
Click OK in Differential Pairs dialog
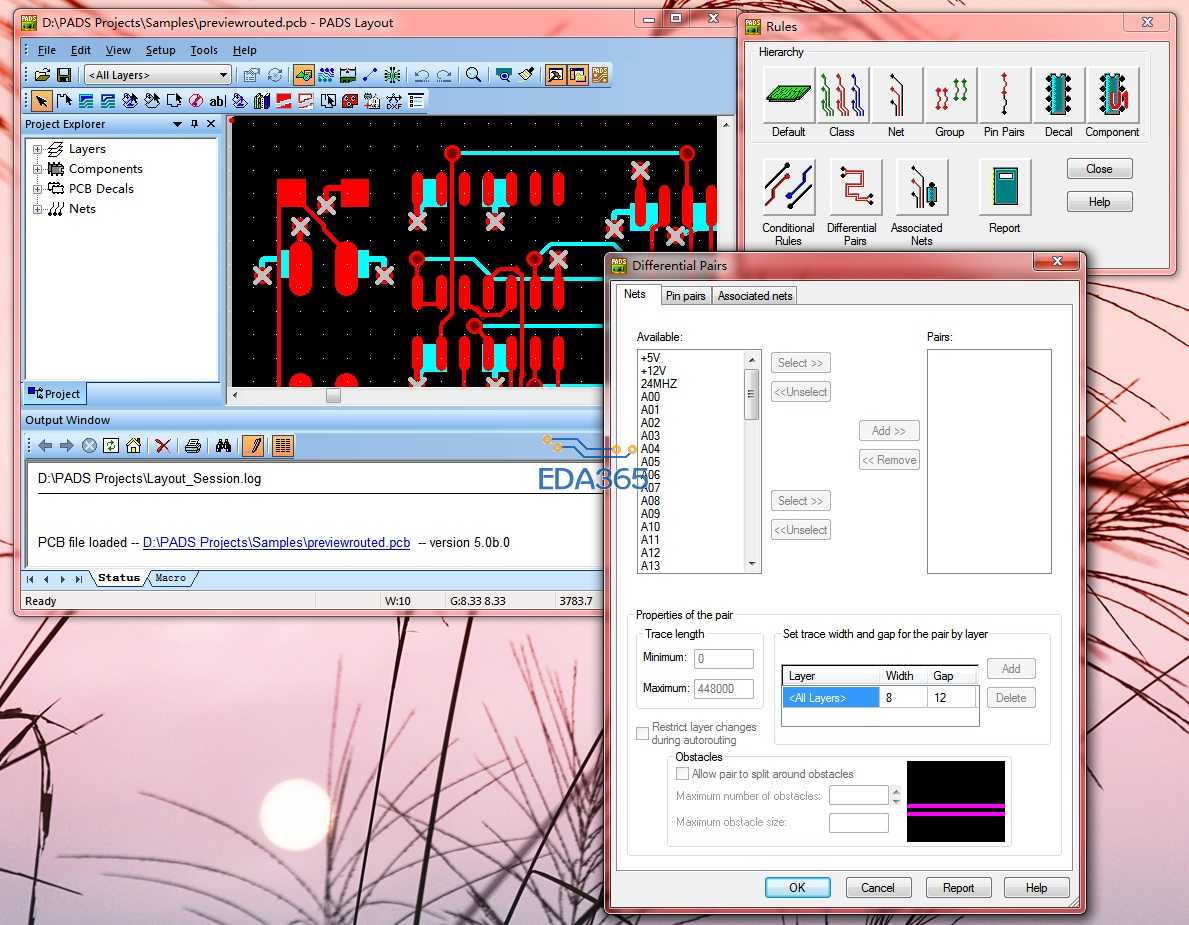(797, 887)
